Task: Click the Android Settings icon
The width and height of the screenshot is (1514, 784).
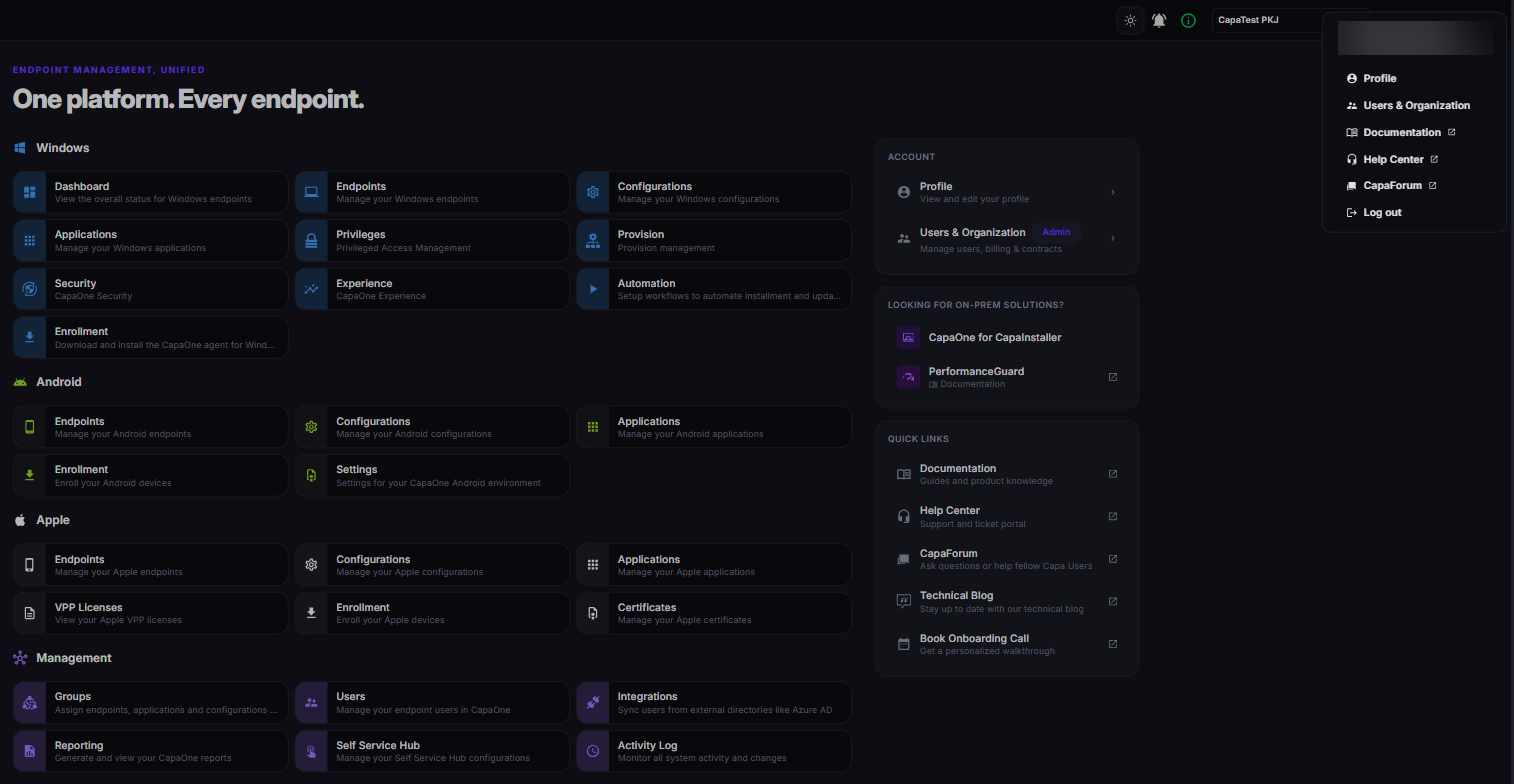Action: point(311,475)
